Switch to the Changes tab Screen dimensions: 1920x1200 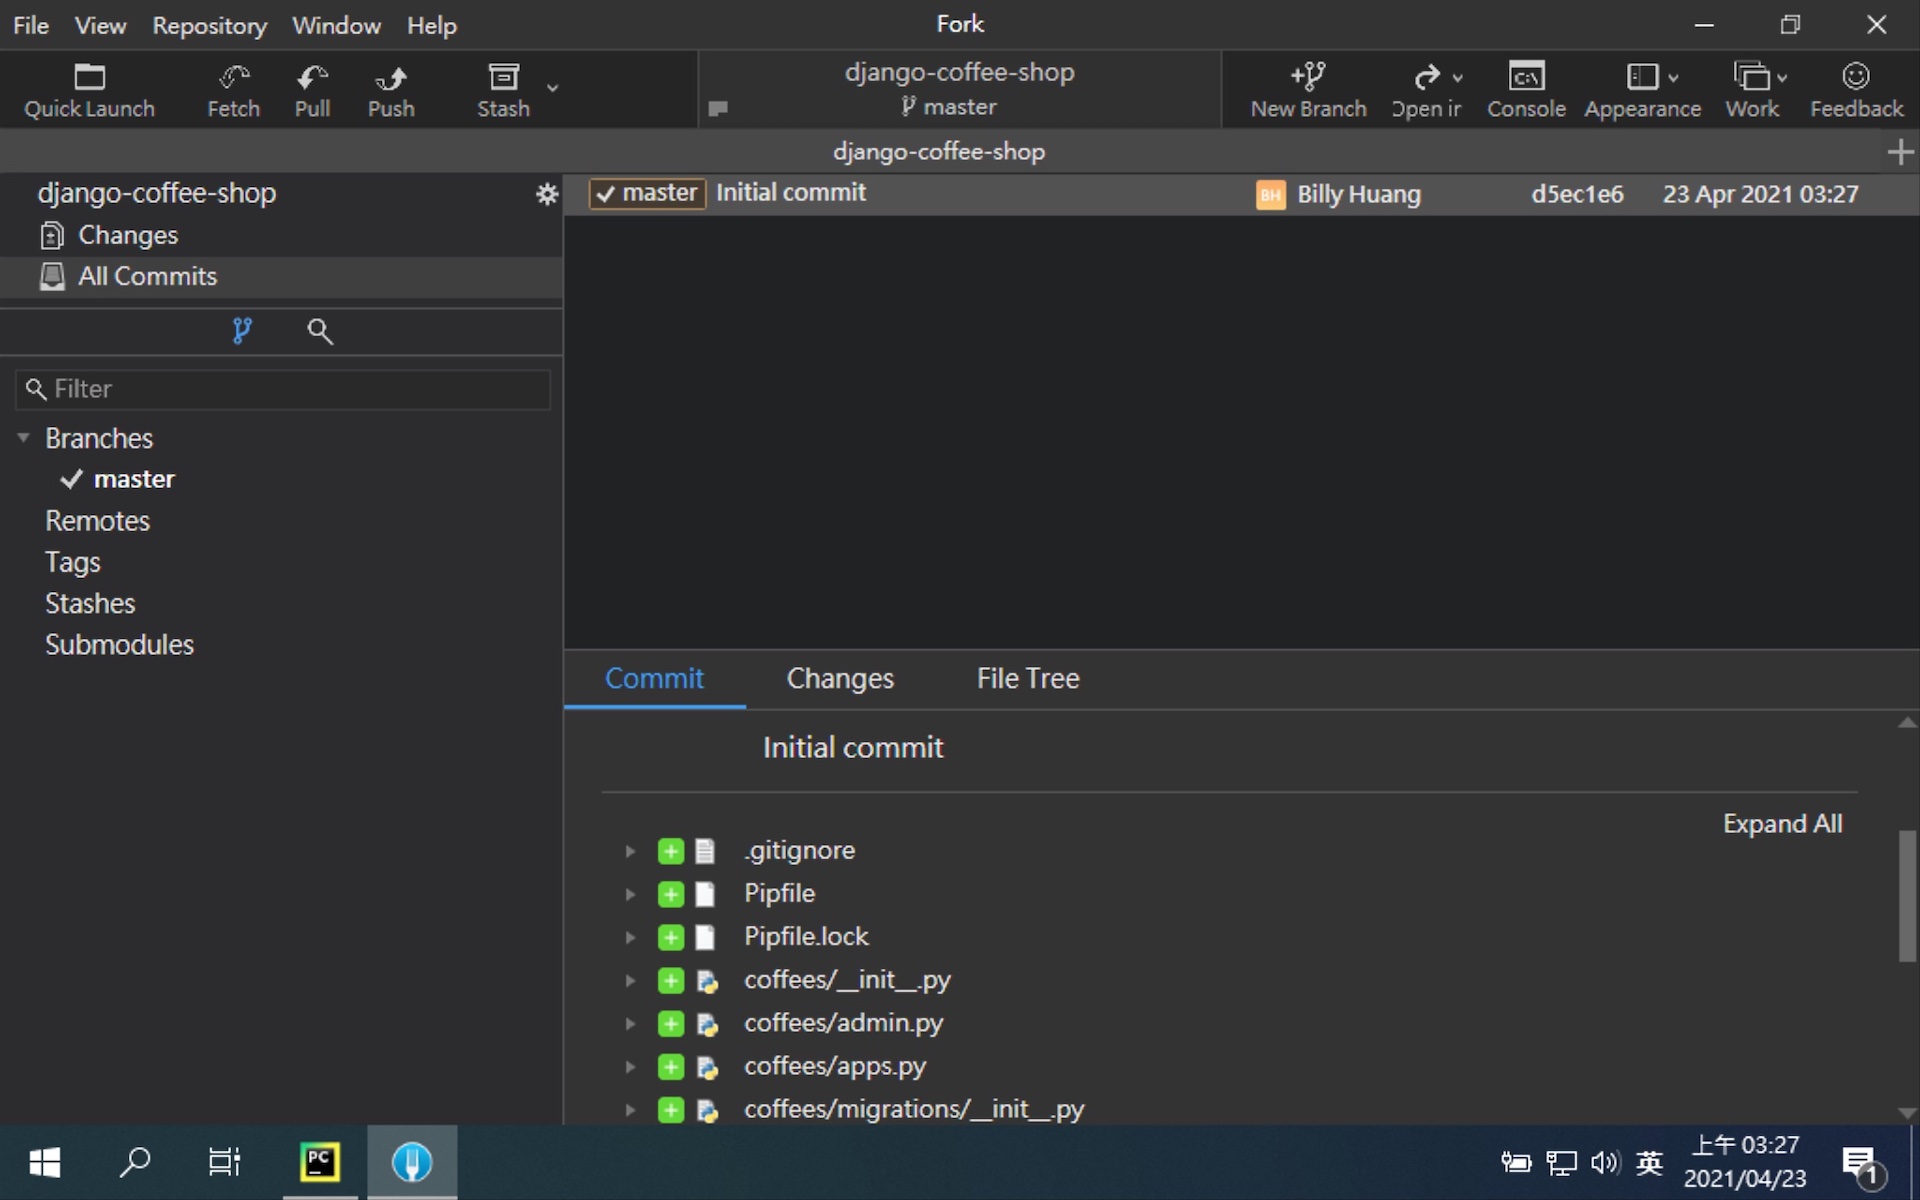839,677
